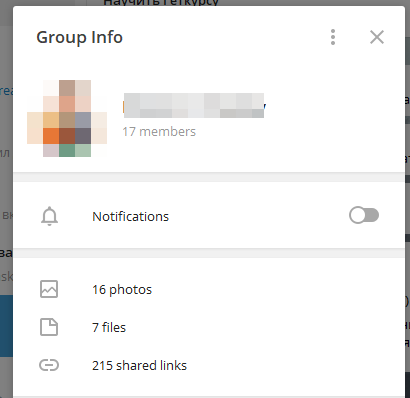Screen dimensions: 410x398
Task: Click the Notifications label
Action: click(x=131, y=217)
